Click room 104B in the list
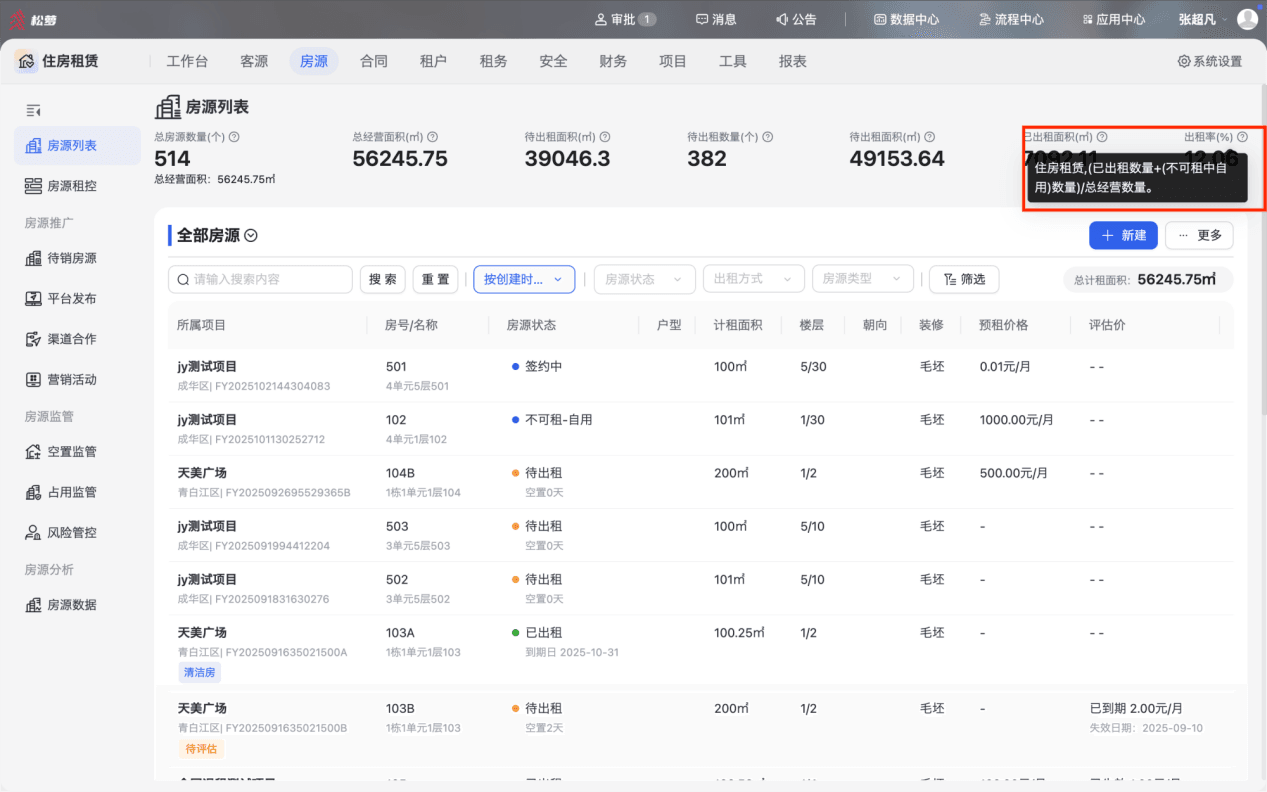 [401, 473]
